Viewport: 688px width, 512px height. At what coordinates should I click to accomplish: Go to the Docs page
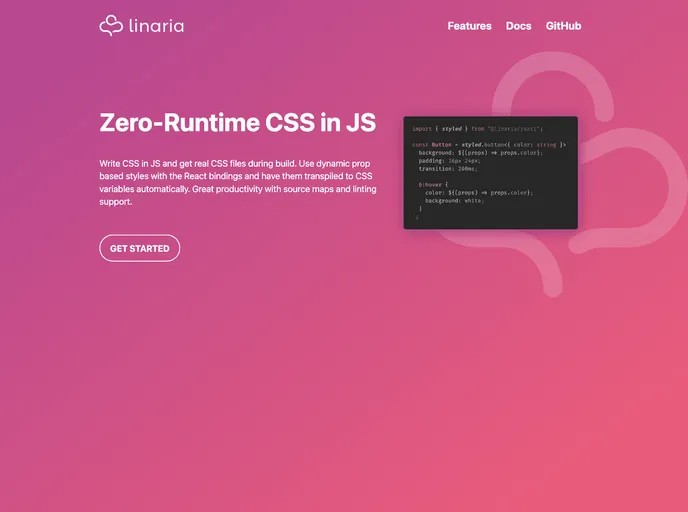pos(518,26)
